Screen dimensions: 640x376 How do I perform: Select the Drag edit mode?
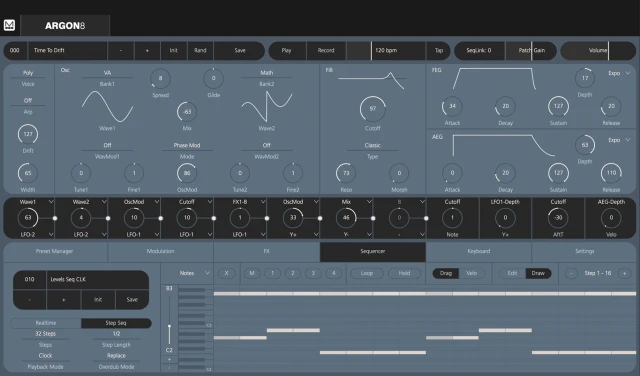(446, 273)
